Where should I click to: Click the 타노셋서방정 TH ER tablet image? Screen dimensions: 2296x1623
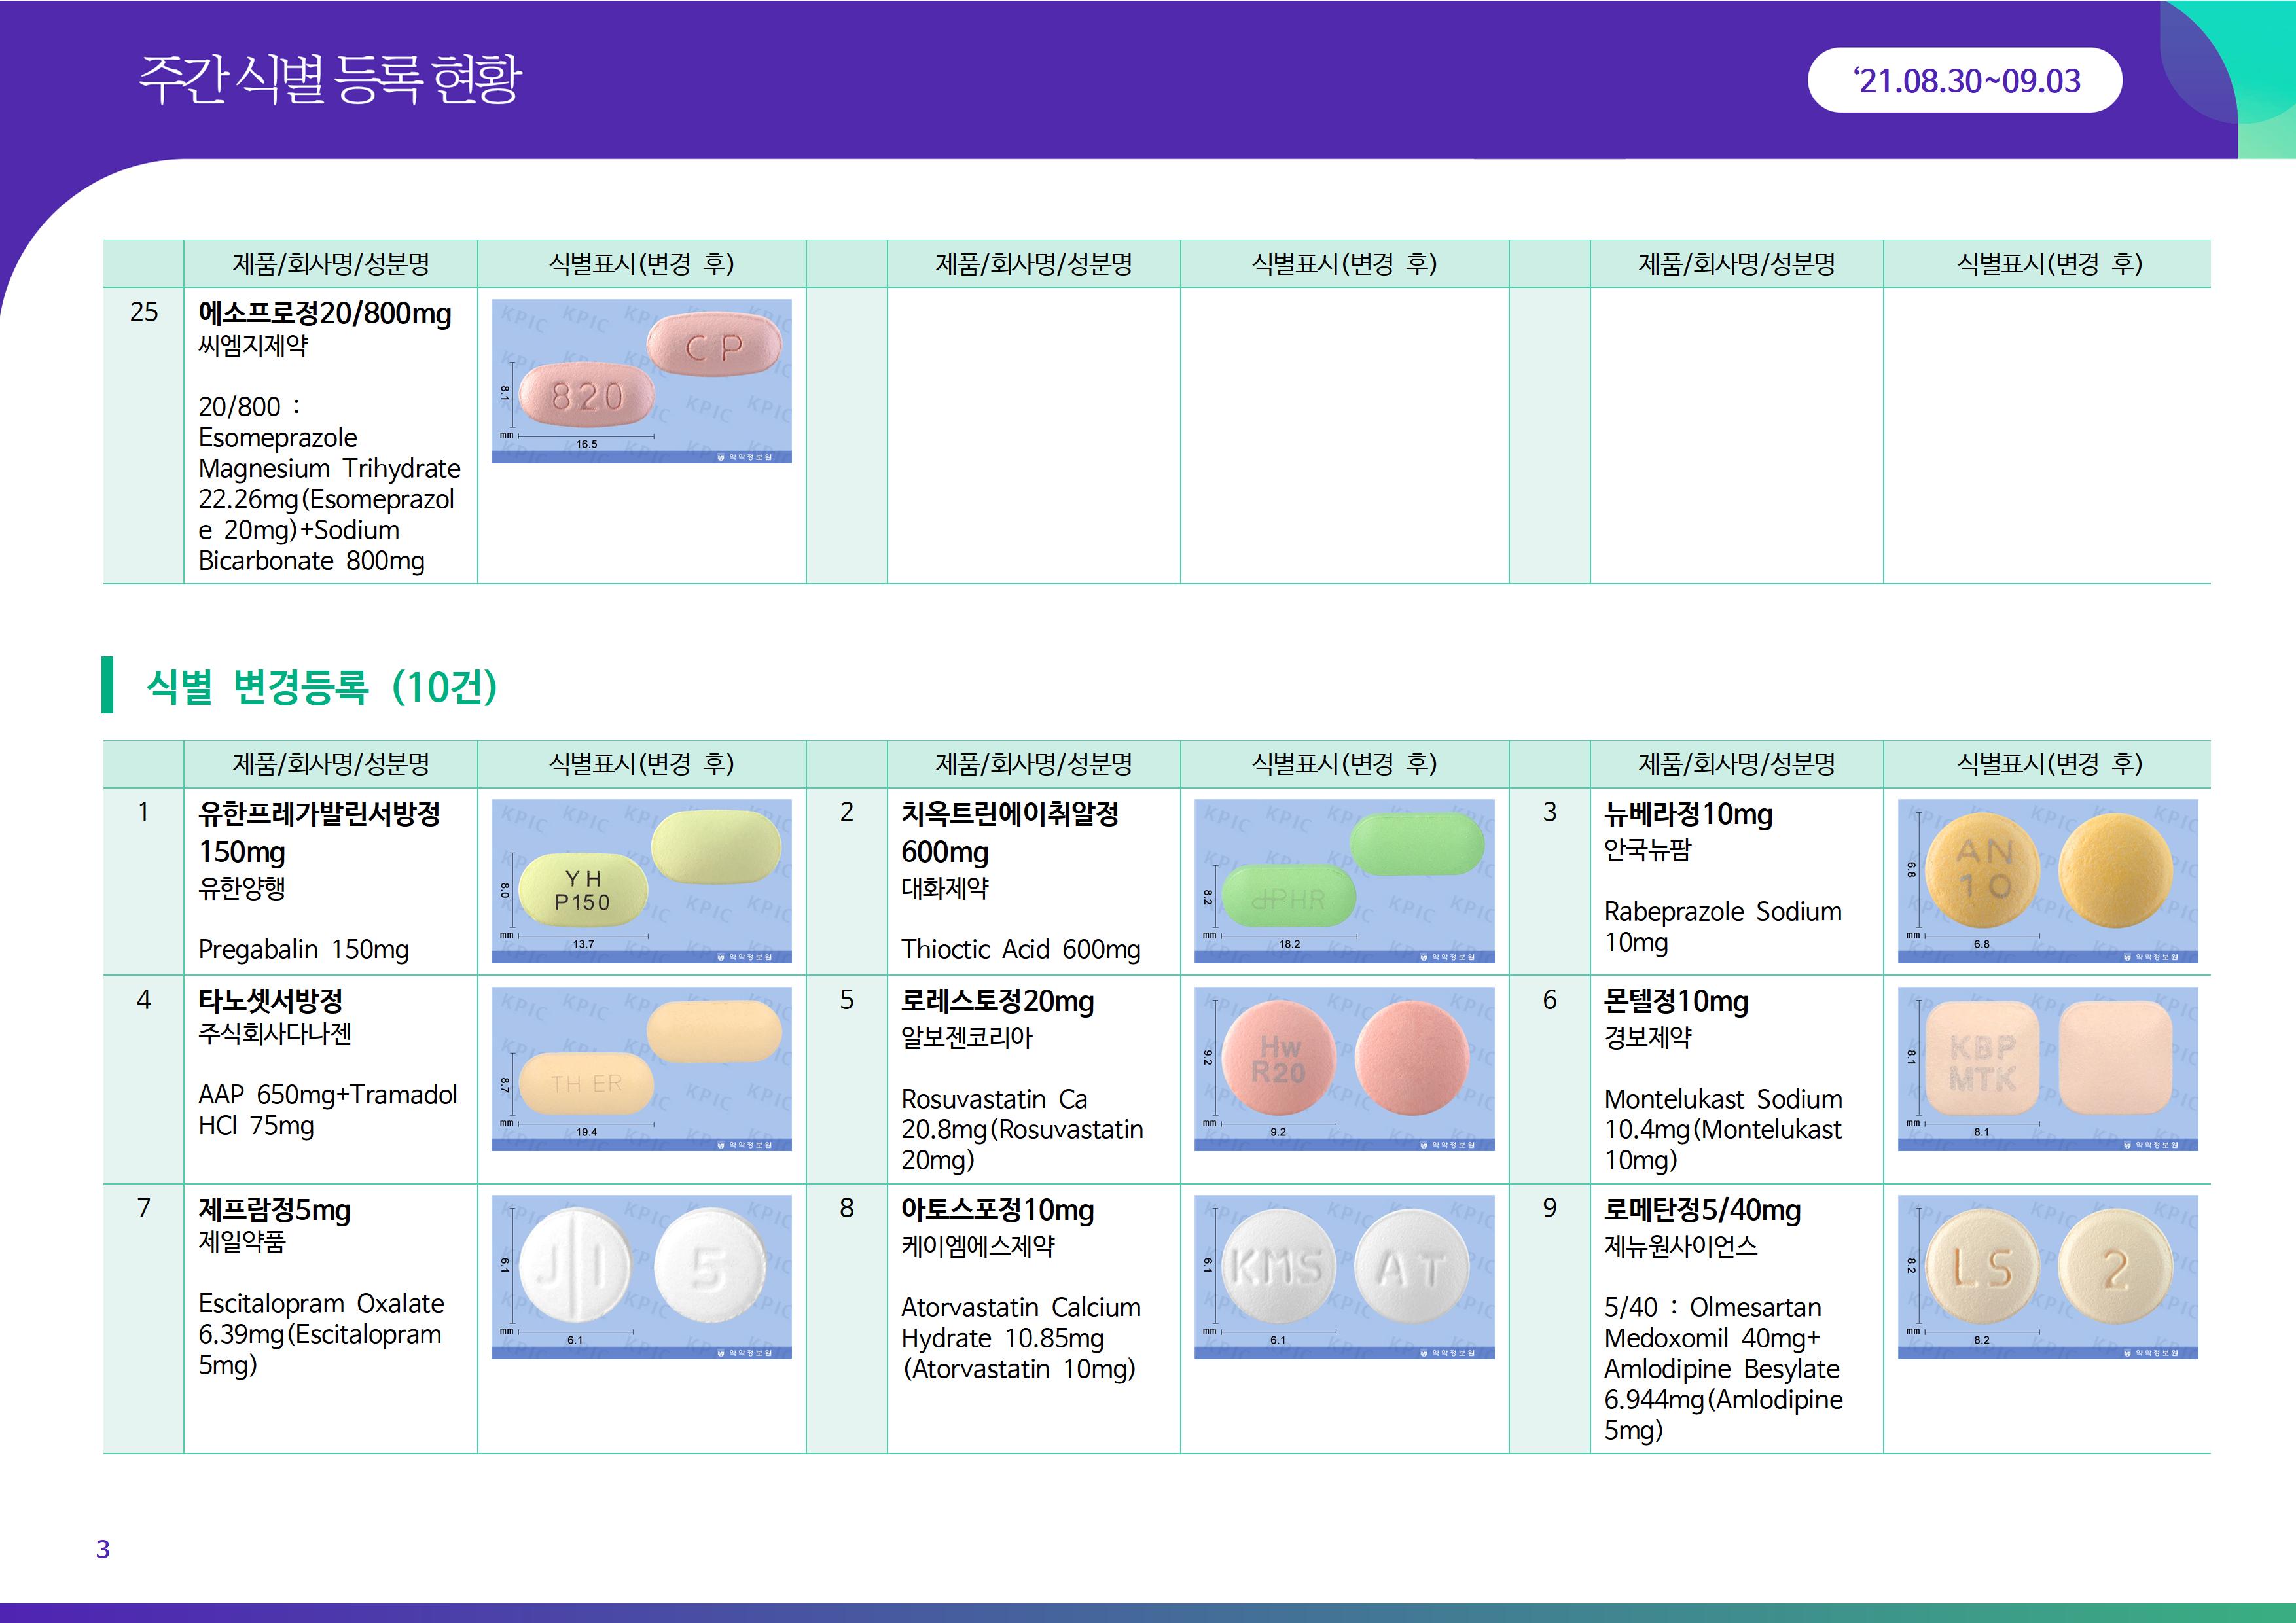coord(641,1068)
